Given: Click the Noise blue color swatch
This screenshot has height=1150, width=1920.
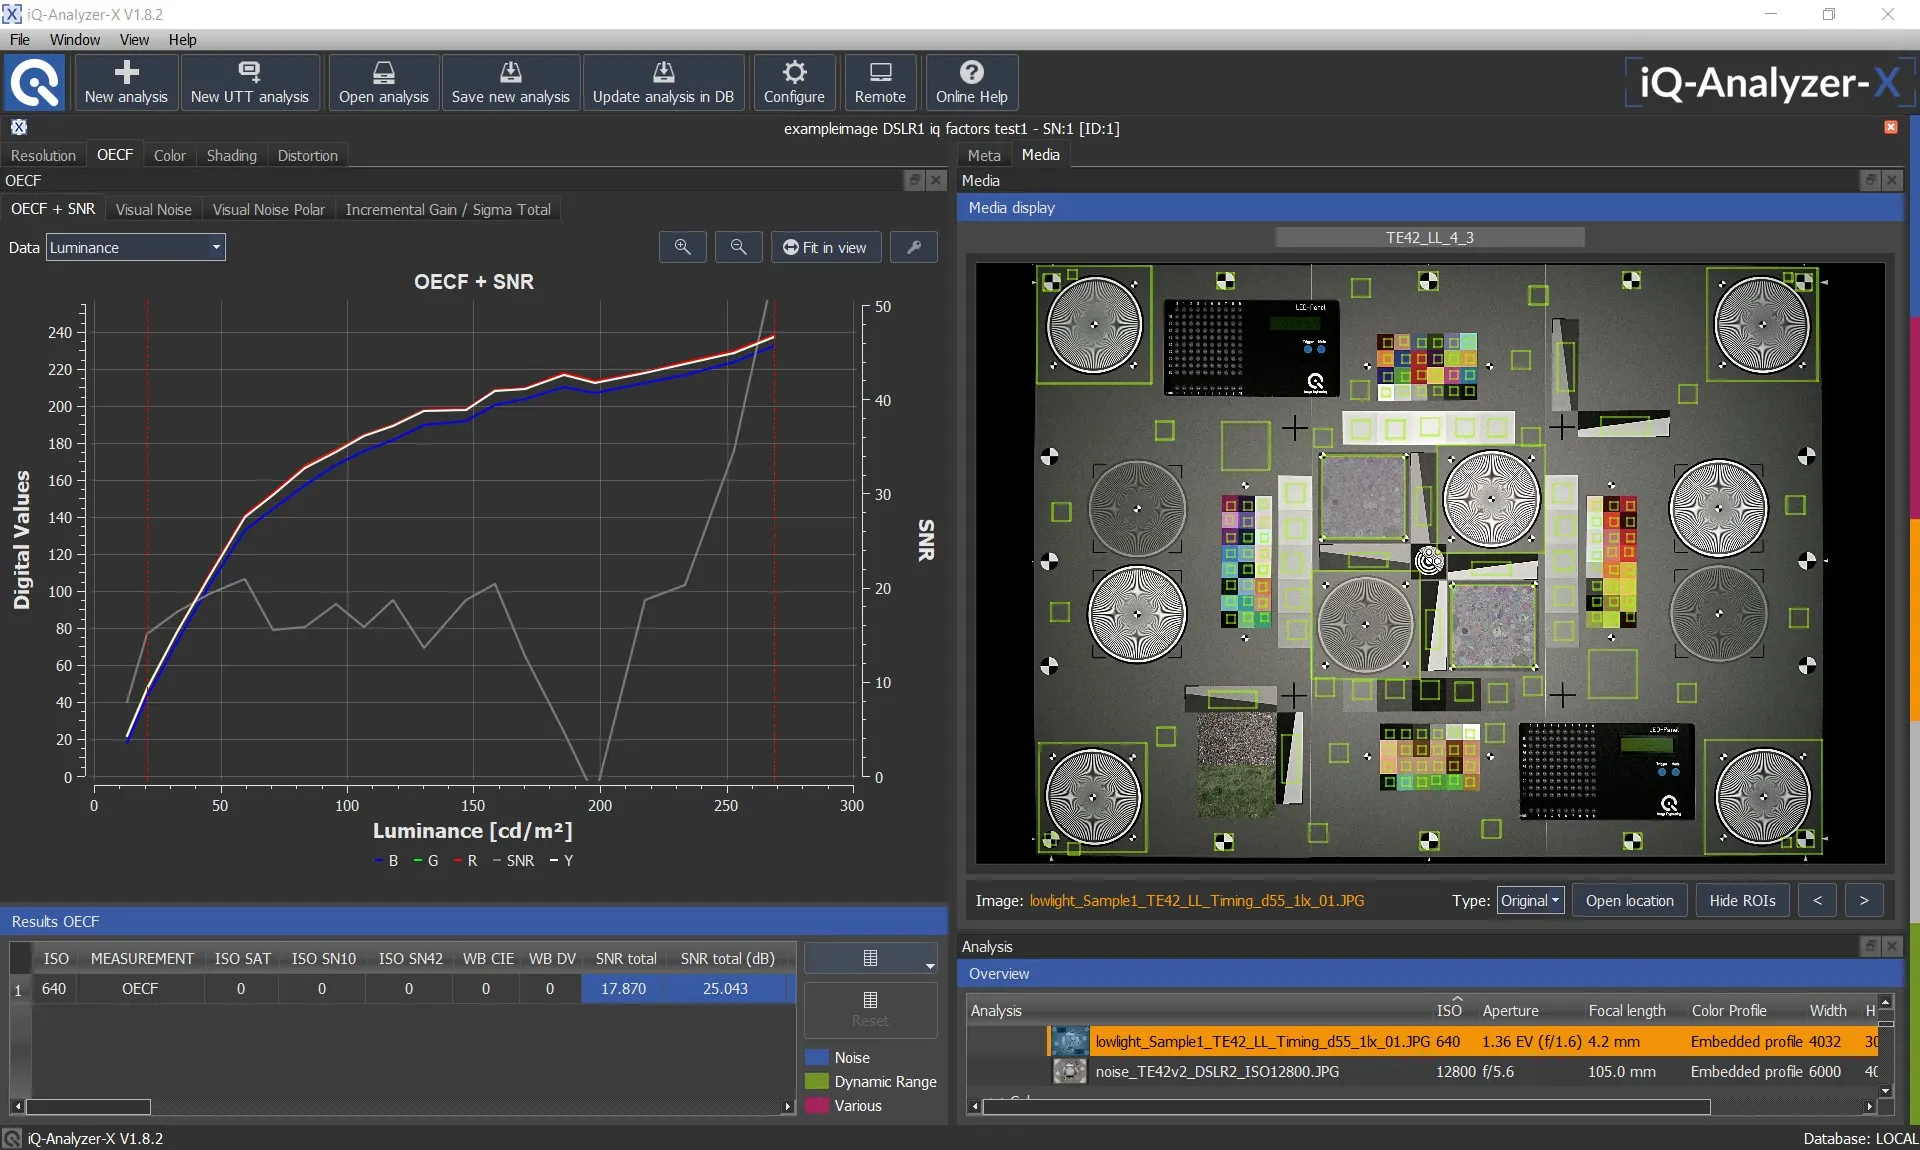Looking at the screenshot, I should click(x=817, y=1057).
